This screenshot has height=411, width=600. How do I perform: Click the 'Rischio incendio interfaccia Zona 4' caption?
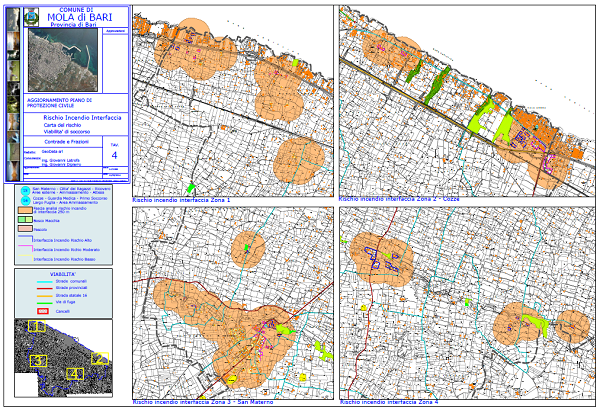click(x=389, y=402)
